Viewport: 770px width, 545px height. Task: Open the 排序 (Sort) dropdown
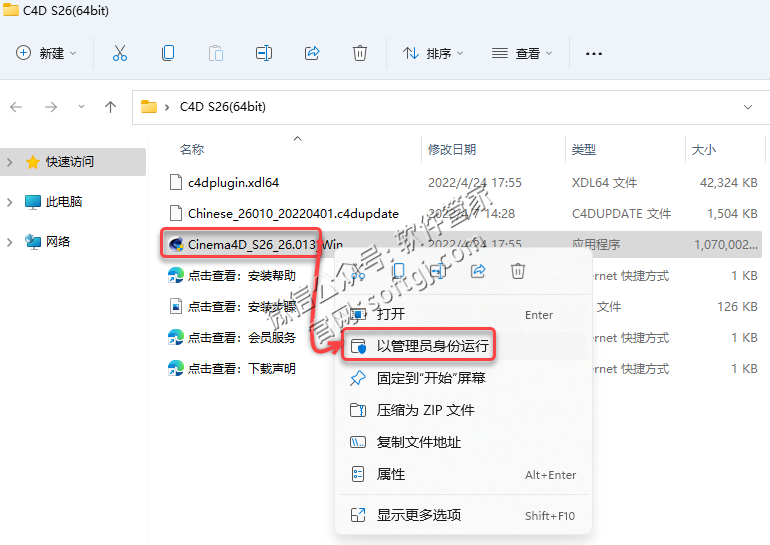click(x=427, y=53)
